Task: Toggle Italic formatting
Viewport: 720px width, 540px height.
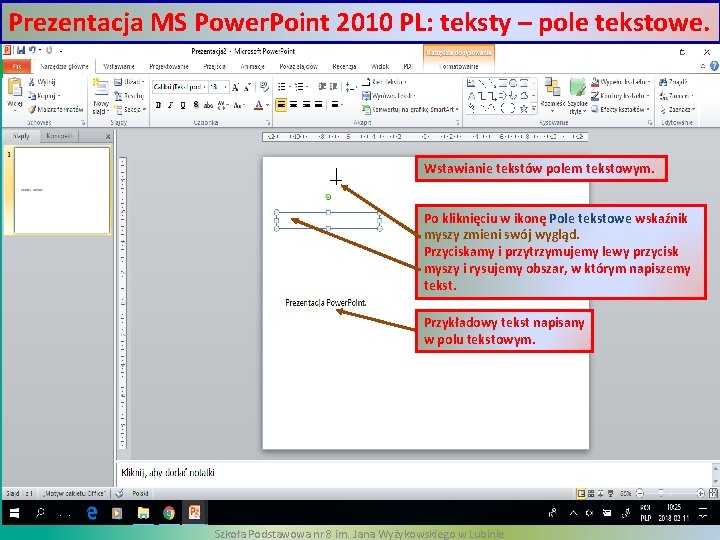Action: click(x=170, y=105)
